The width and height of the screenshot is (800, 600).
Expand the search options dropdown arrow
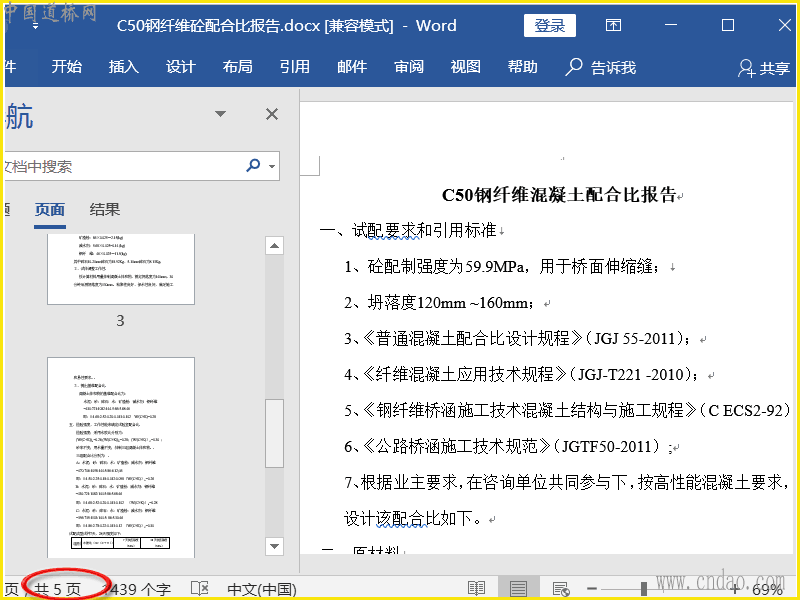point(272,166)
